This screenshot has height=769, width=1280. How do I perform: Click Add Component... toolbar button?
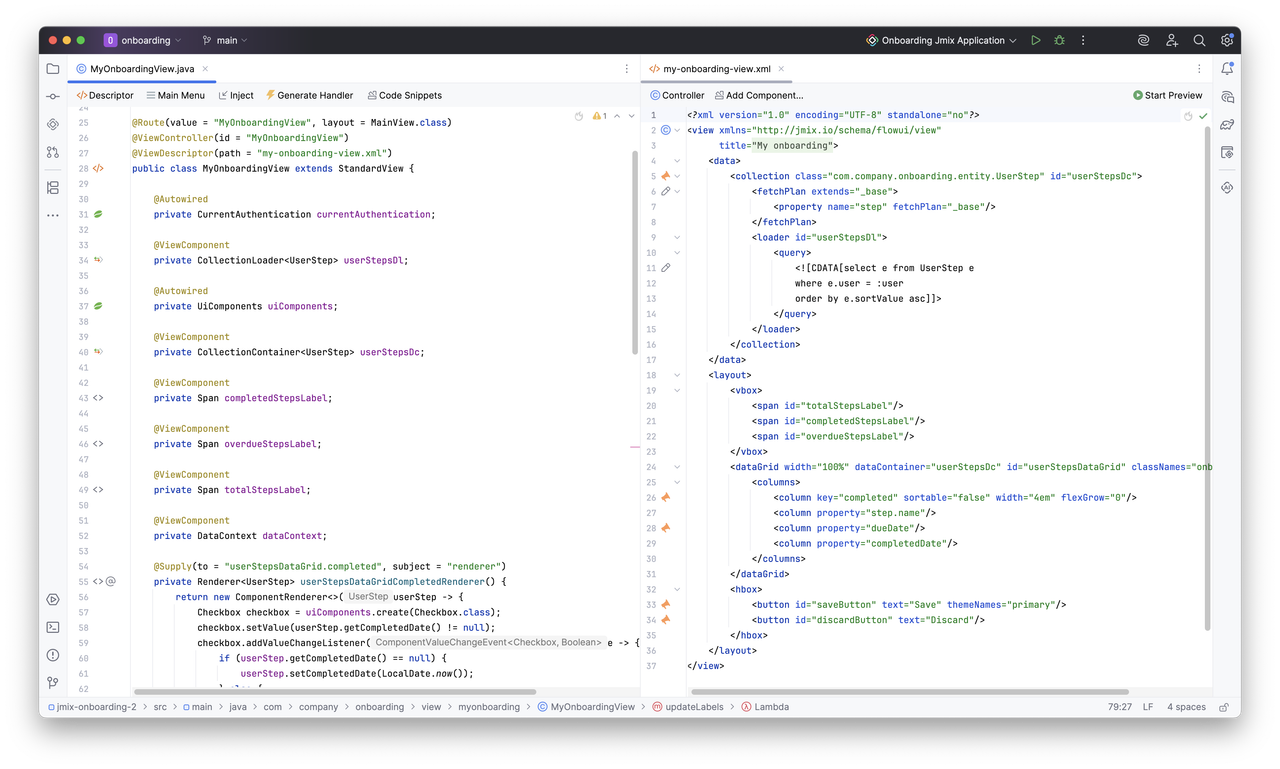(759, 95)
